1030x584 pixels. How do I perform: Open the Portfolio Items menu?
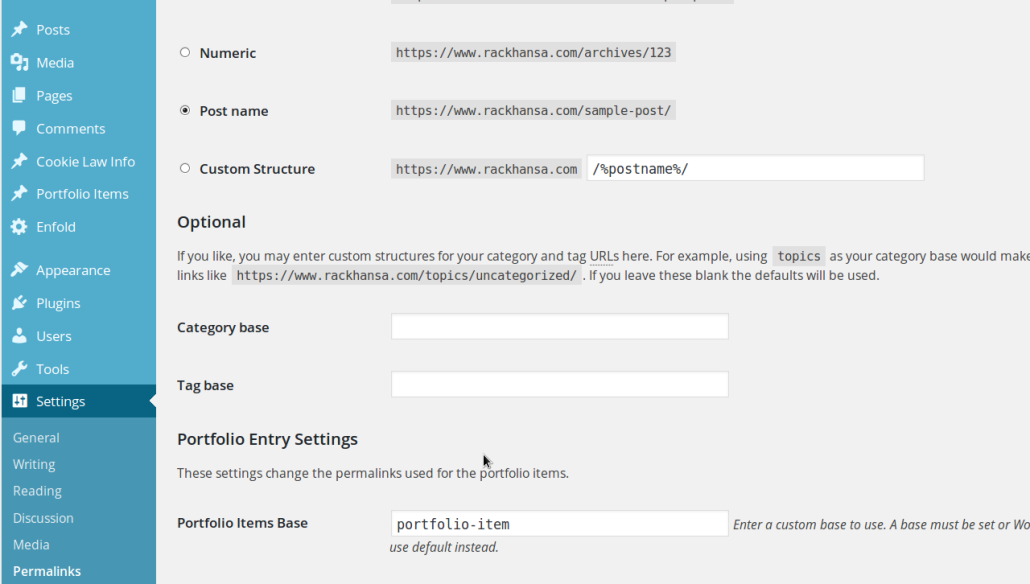pyautogui.click(x=82, y=194)
